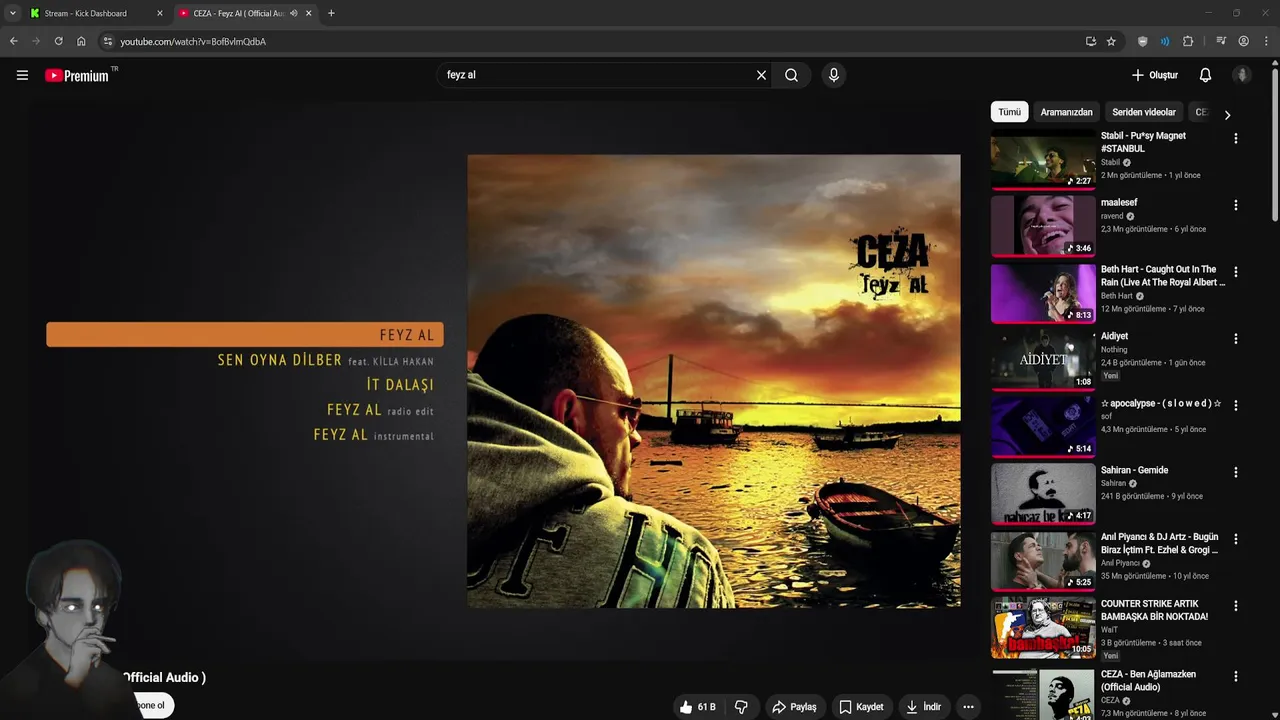
Task: Open options for Anıl Piyancı video
Action: tap(1236, 539)
